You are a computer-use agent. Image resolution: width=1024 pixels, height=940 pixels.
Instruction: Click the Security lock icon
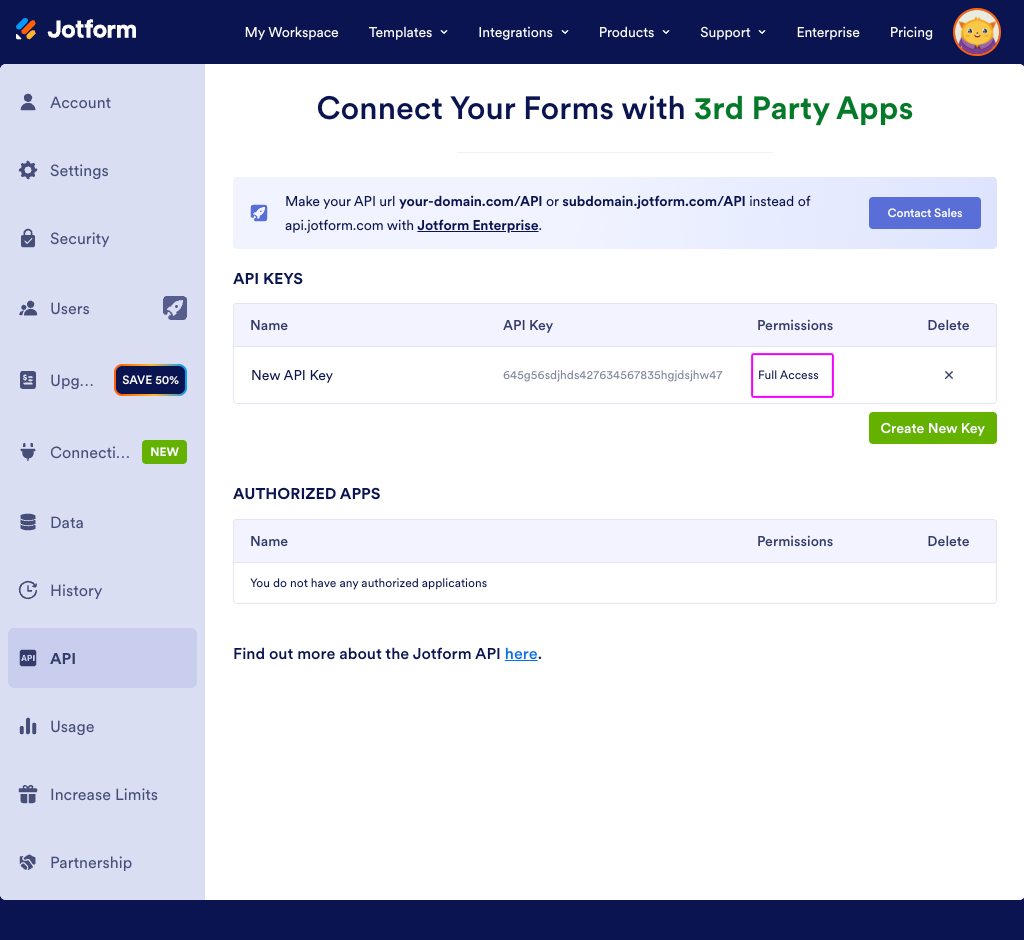28,238
